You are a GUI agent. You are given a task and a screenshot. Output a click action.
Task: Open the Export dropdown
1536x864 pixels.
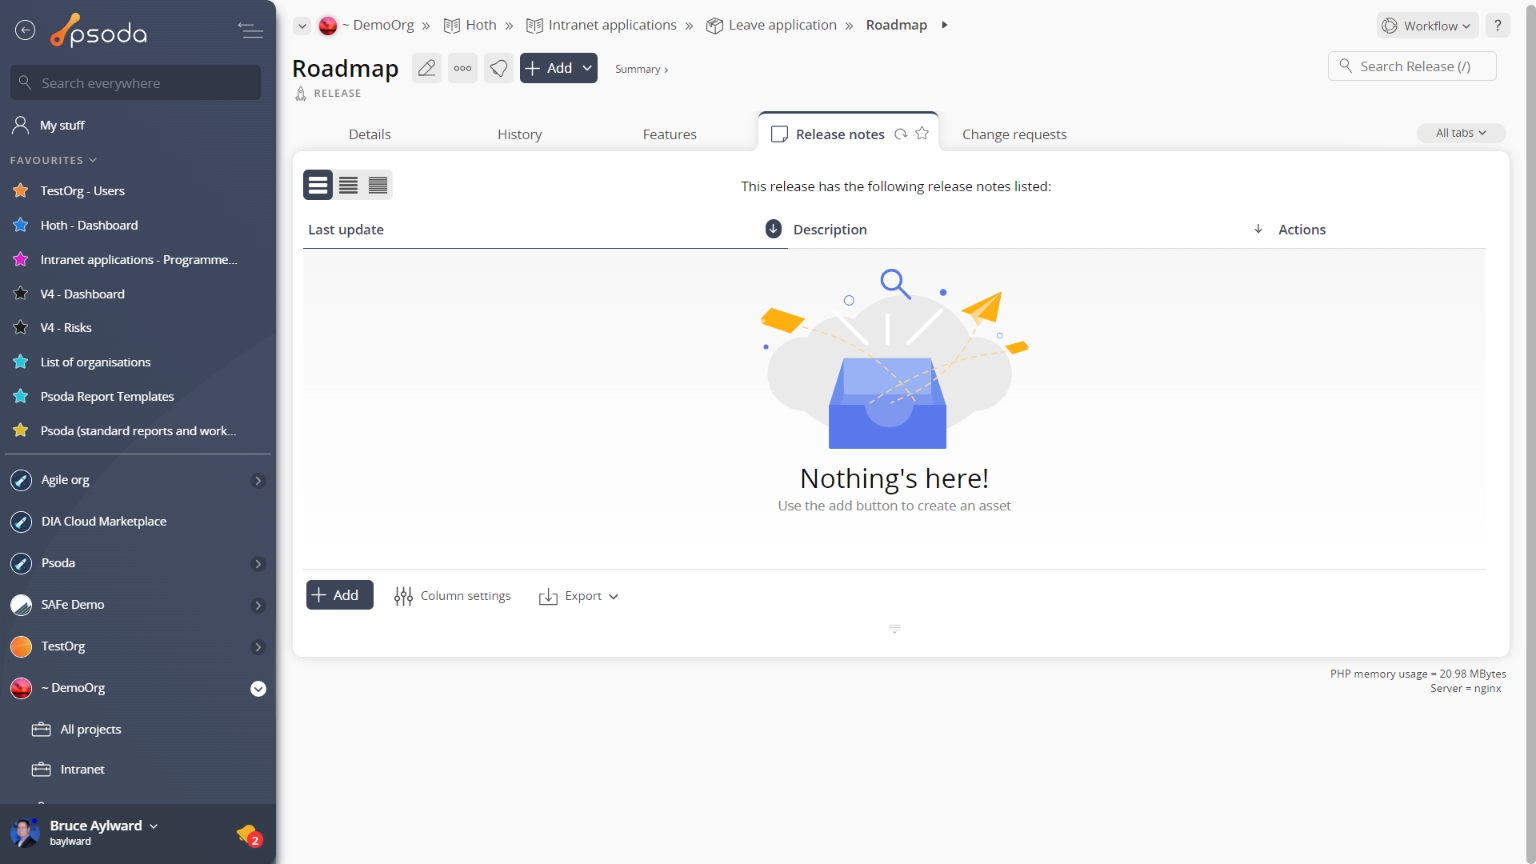(x=579, y=596)
